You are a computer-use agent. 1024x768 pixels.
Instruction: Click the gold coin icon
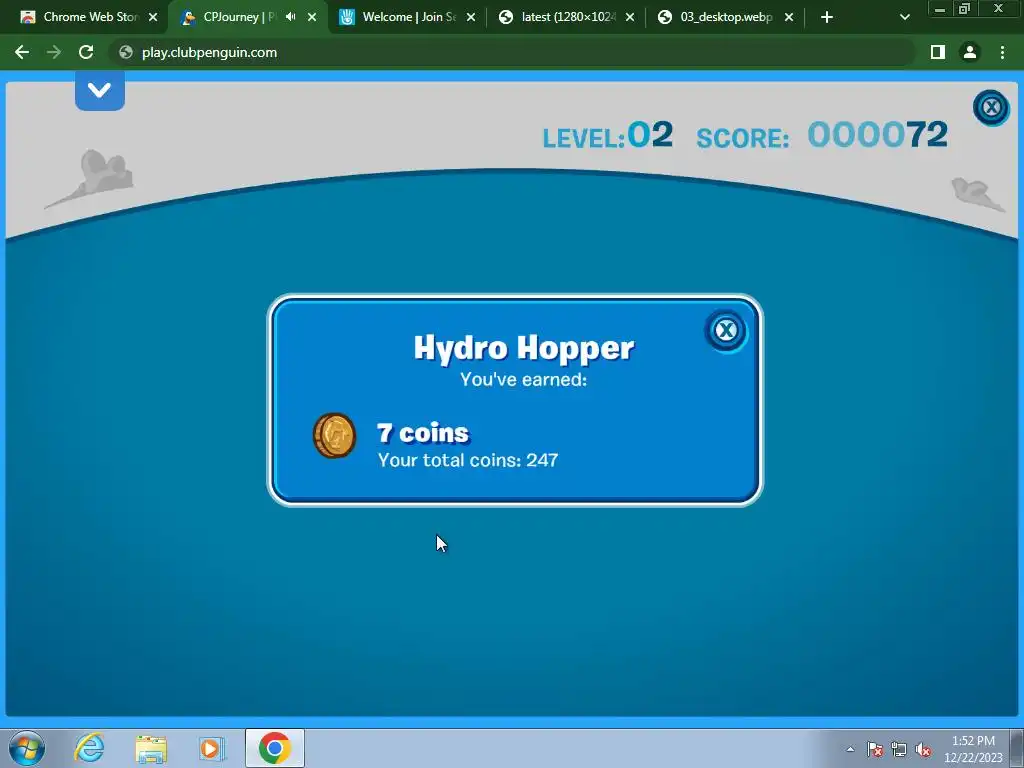[334, 436]
